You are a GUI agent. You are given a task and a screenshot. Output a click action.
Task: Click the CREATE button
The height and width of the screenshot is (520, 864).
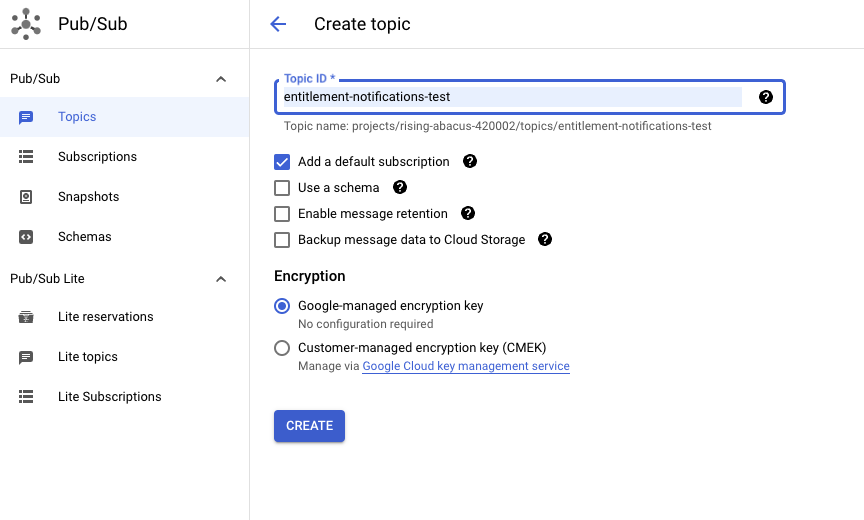tap(309, 426)
